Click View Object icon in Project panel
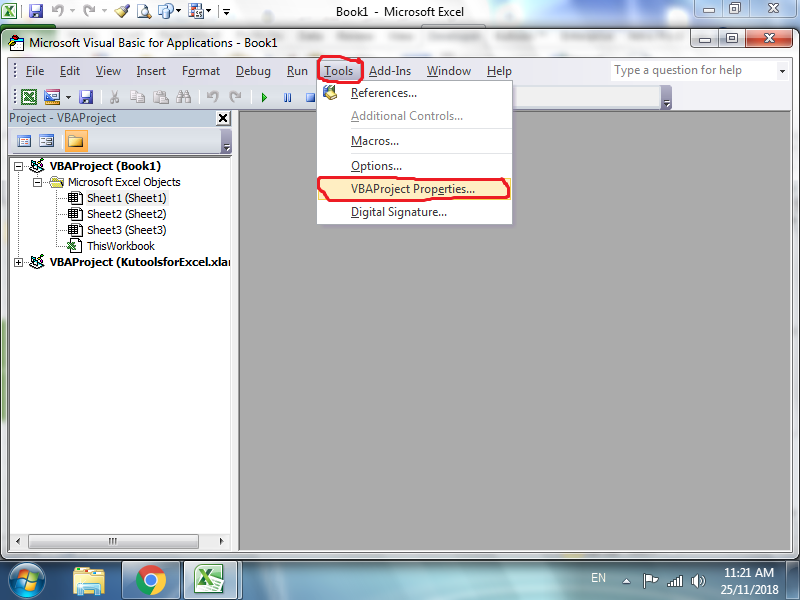The width and height of the screenshot is (800, 600). coord(46,141)
